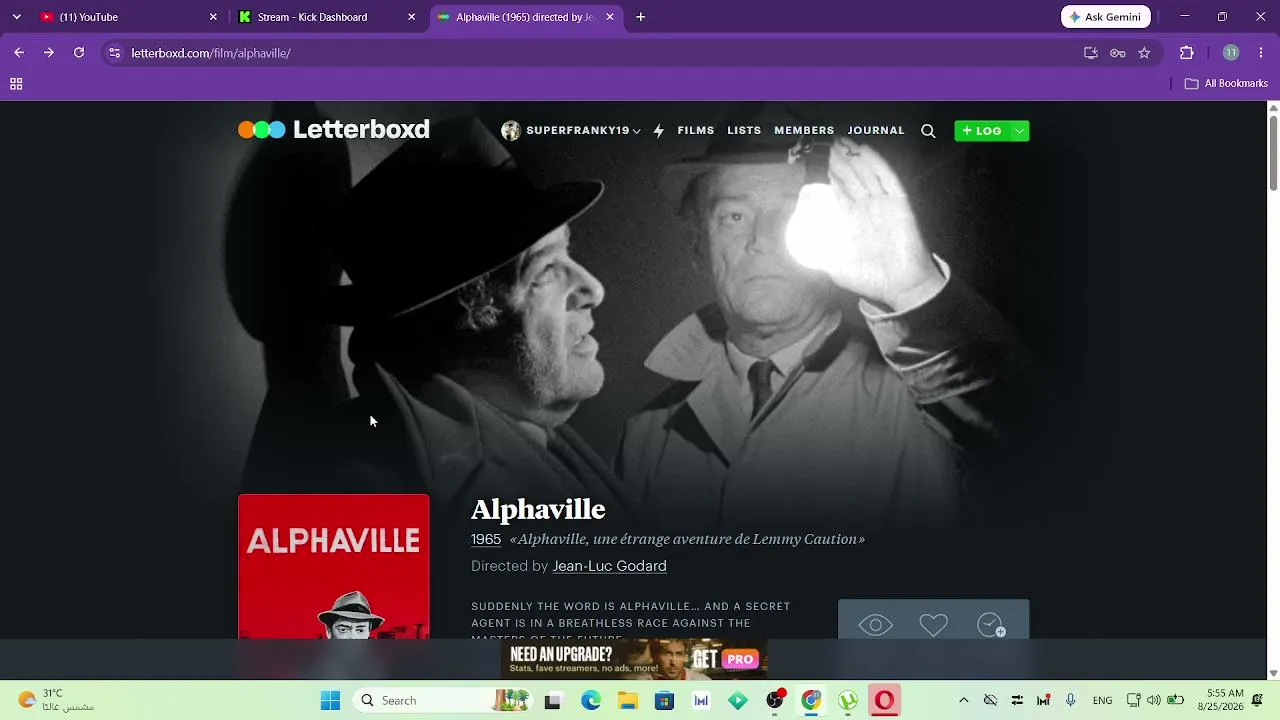Open the JOURNAL nav item
The height and width of the screenshot is (720, 1280).
pos(876,131)
